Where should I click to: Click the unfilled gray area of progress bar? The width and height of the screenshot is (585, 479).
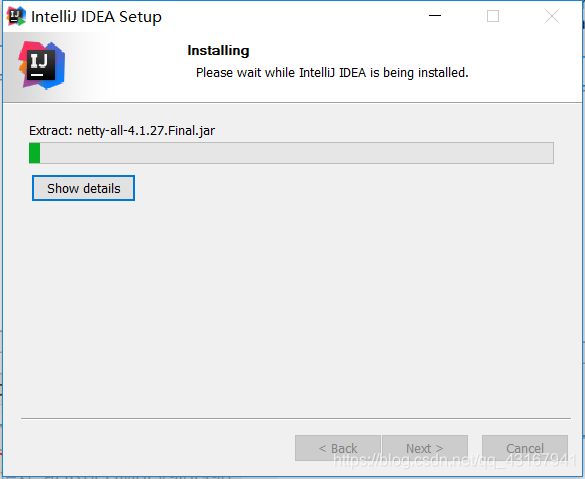297,153
